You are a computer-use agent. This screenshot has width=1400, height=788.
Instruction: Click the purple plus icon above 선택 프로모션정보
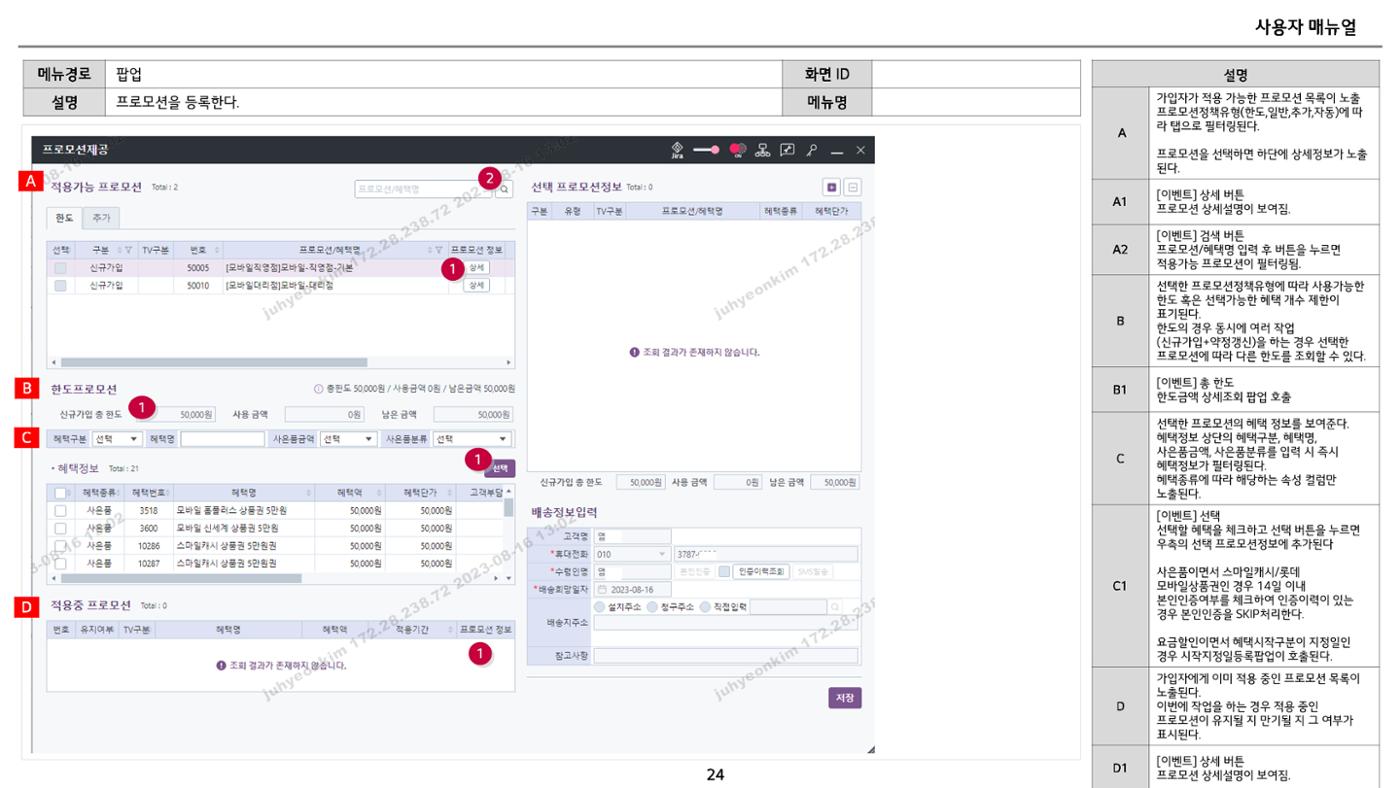point(831,187)
